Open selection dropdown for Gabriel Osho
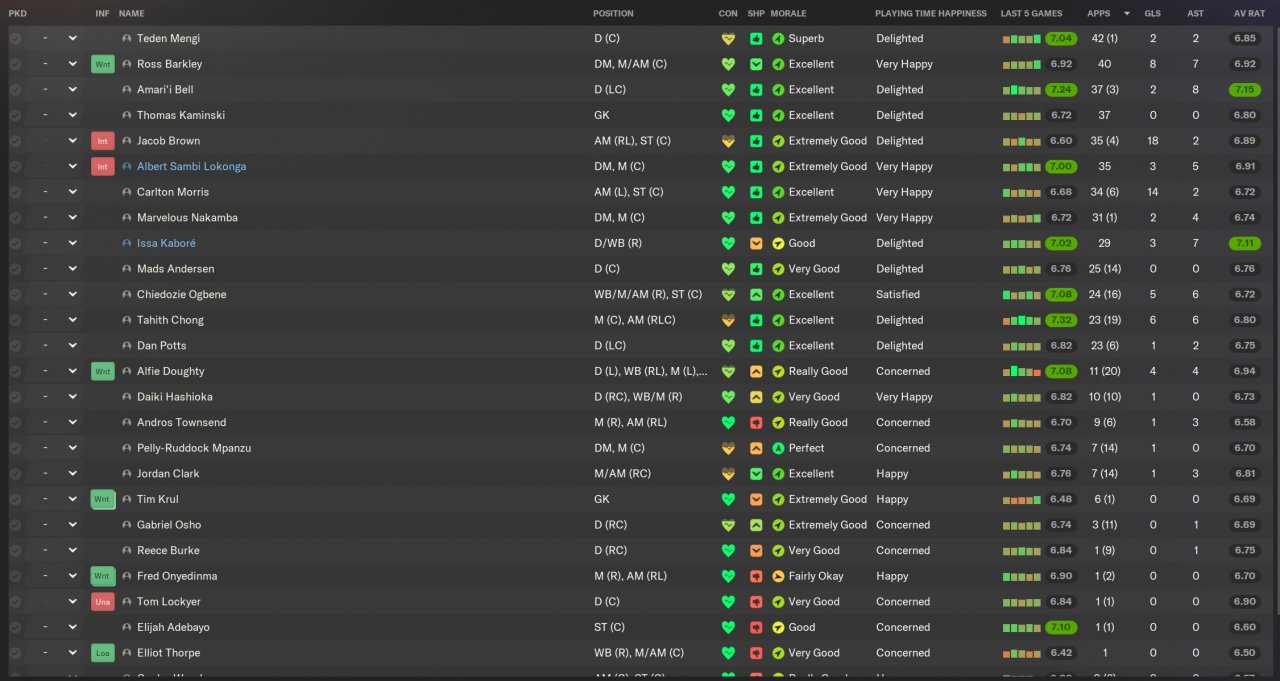 pyautogui.click(x=72, y=525)
